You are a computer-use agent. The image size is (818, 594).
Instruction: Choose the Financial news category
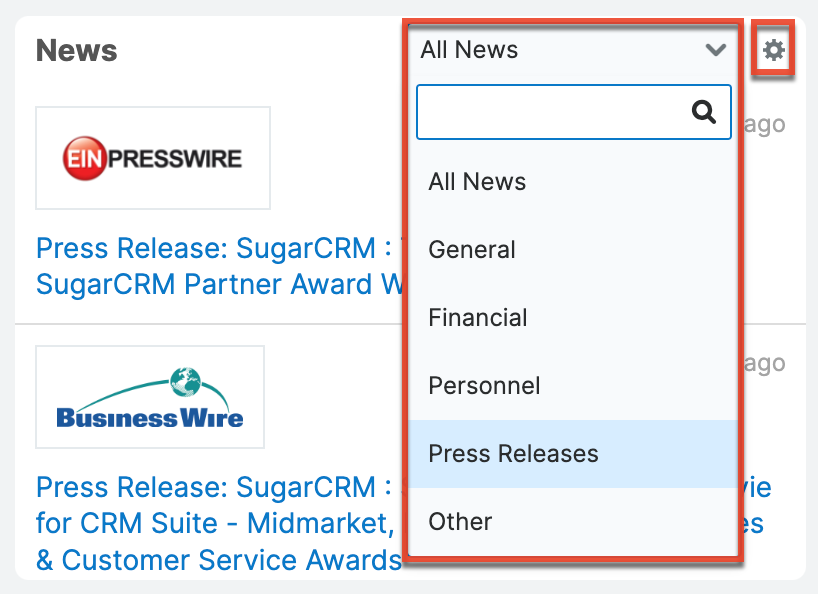click(478, 317)
